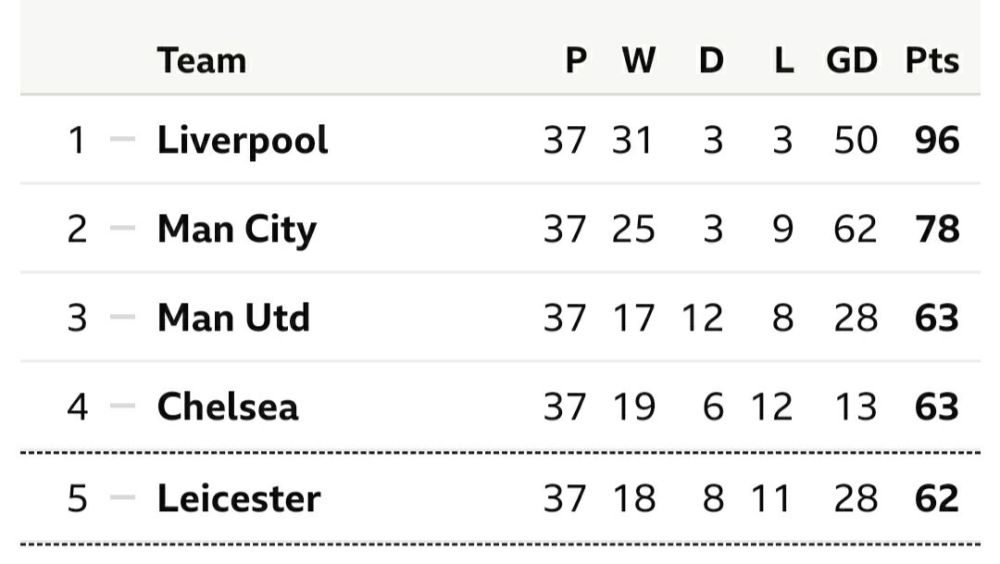This screenshot has height=564, width=1000.
Task: Click Liverpool's no-movement dash icon
Action: click(122, 140)
